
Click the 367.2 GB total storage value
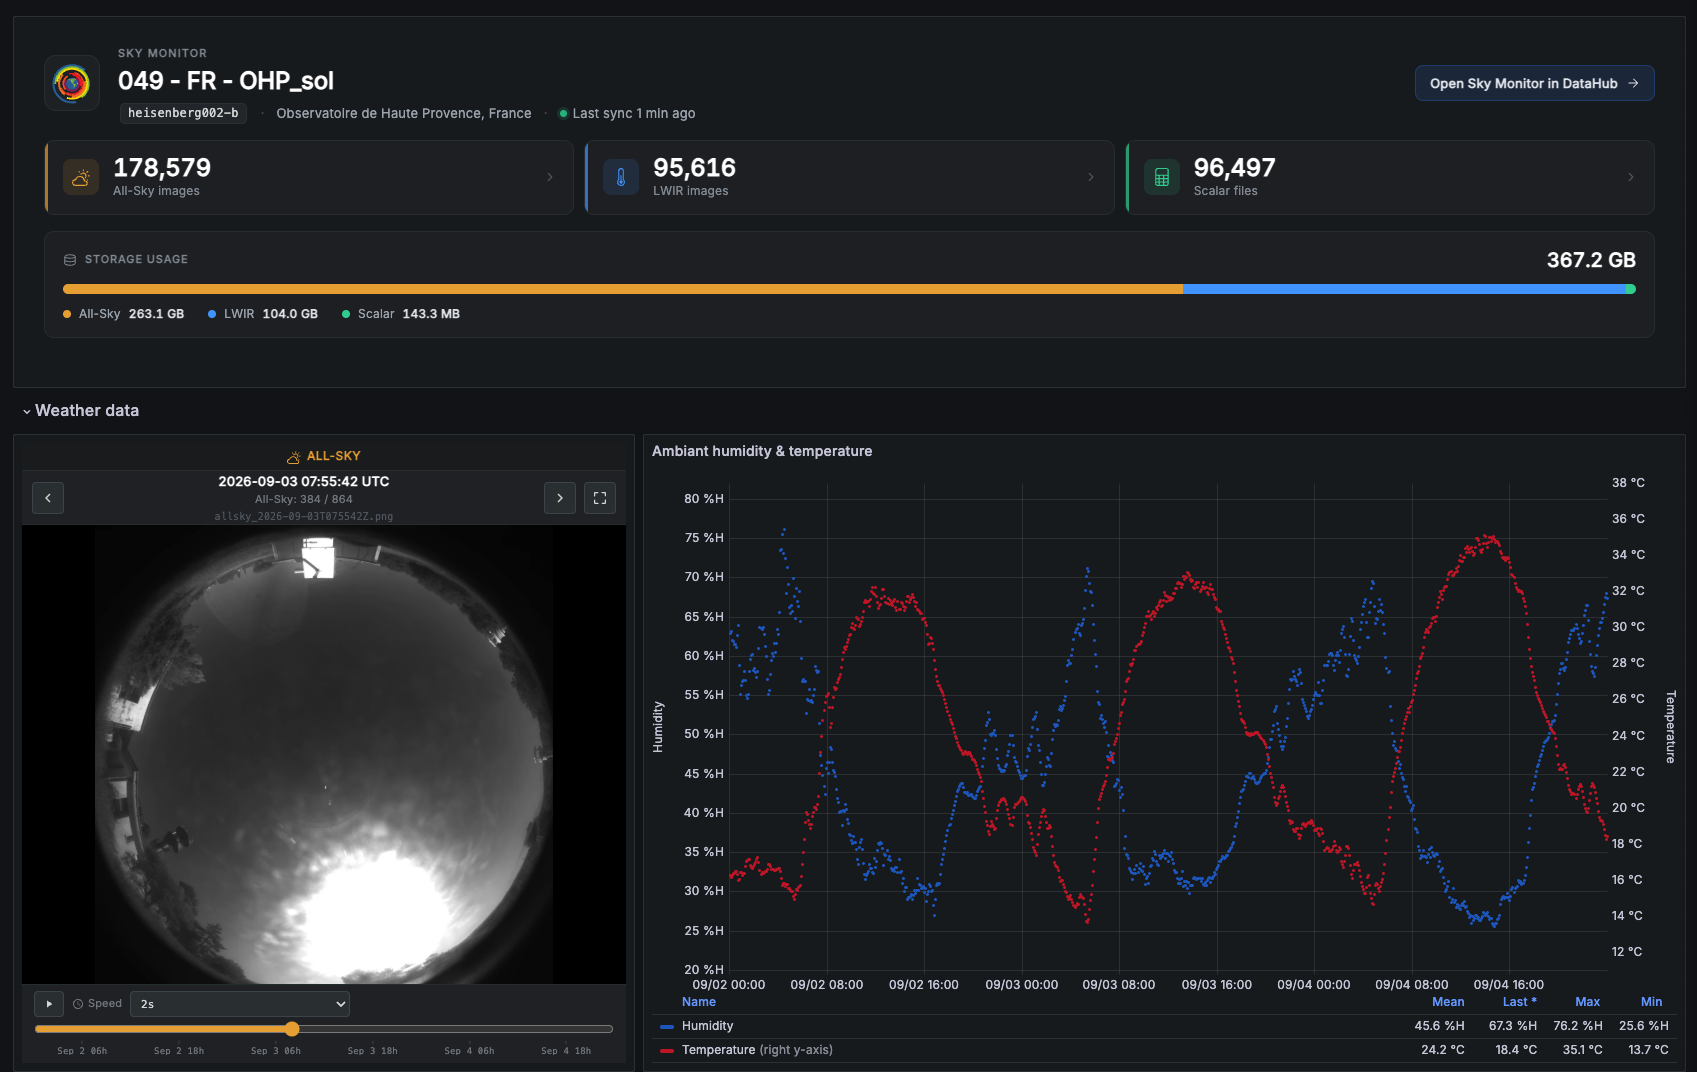click(1591, 260)
